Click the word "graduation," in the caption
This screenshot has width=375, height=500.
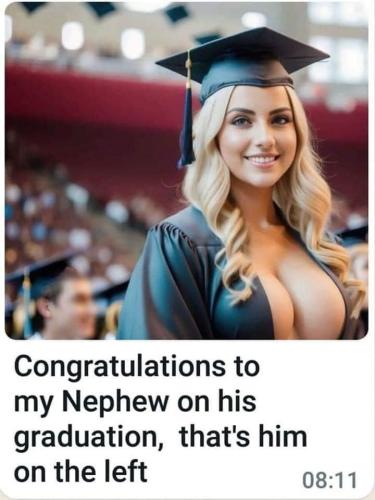[x=89, y=438]
